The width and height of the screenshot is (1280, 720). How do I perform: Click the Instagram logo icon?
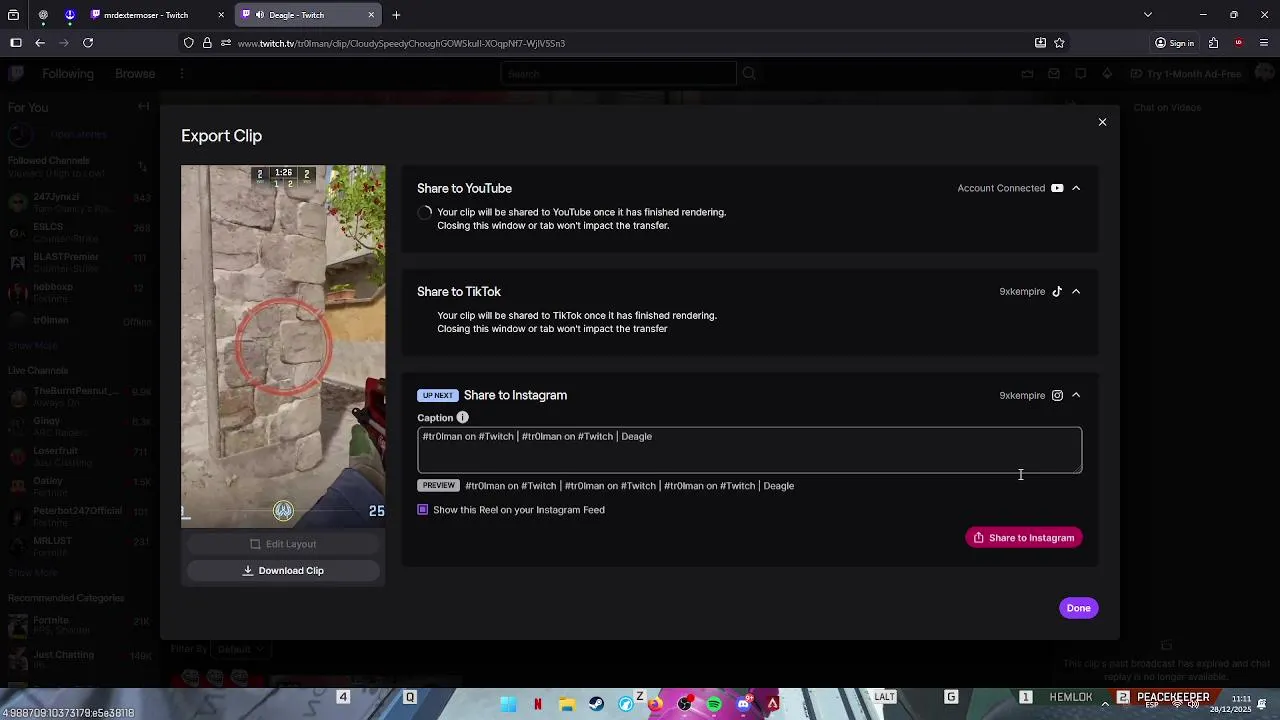1057,395
